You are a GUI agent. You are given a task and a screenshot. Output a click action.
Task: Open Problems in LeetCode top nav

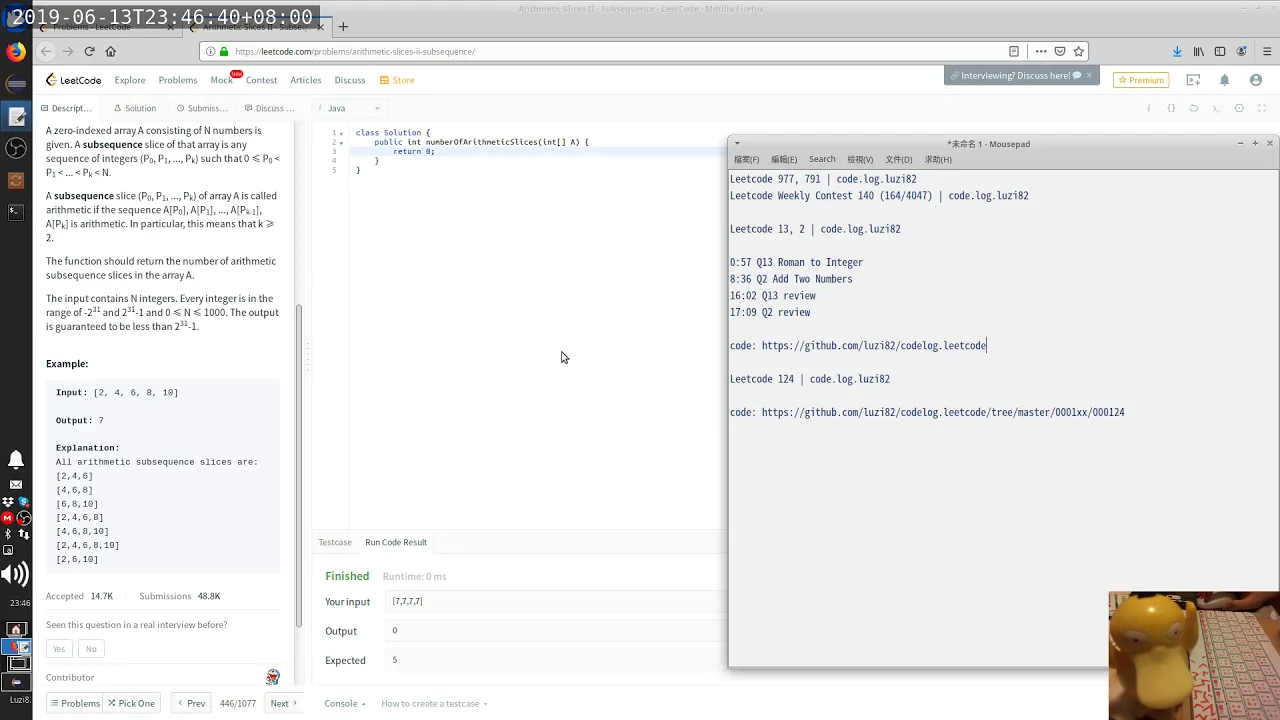coord(178,80)
